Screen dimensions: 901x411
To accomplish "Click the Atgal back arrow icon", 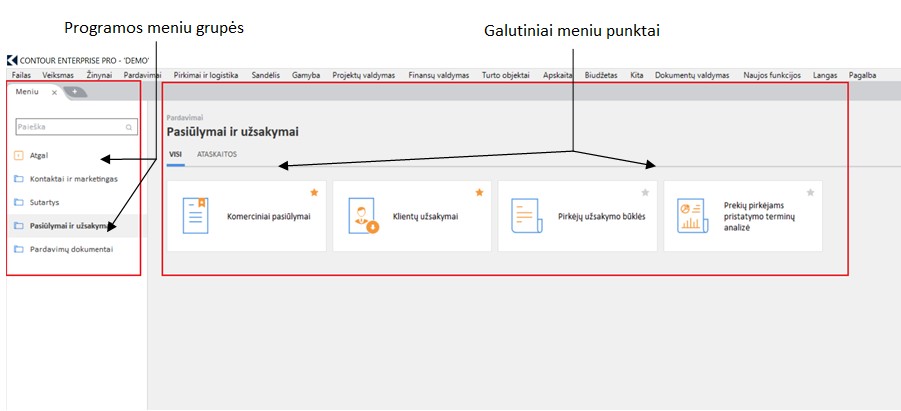I will pyautogui.click(x=18, y=155).
